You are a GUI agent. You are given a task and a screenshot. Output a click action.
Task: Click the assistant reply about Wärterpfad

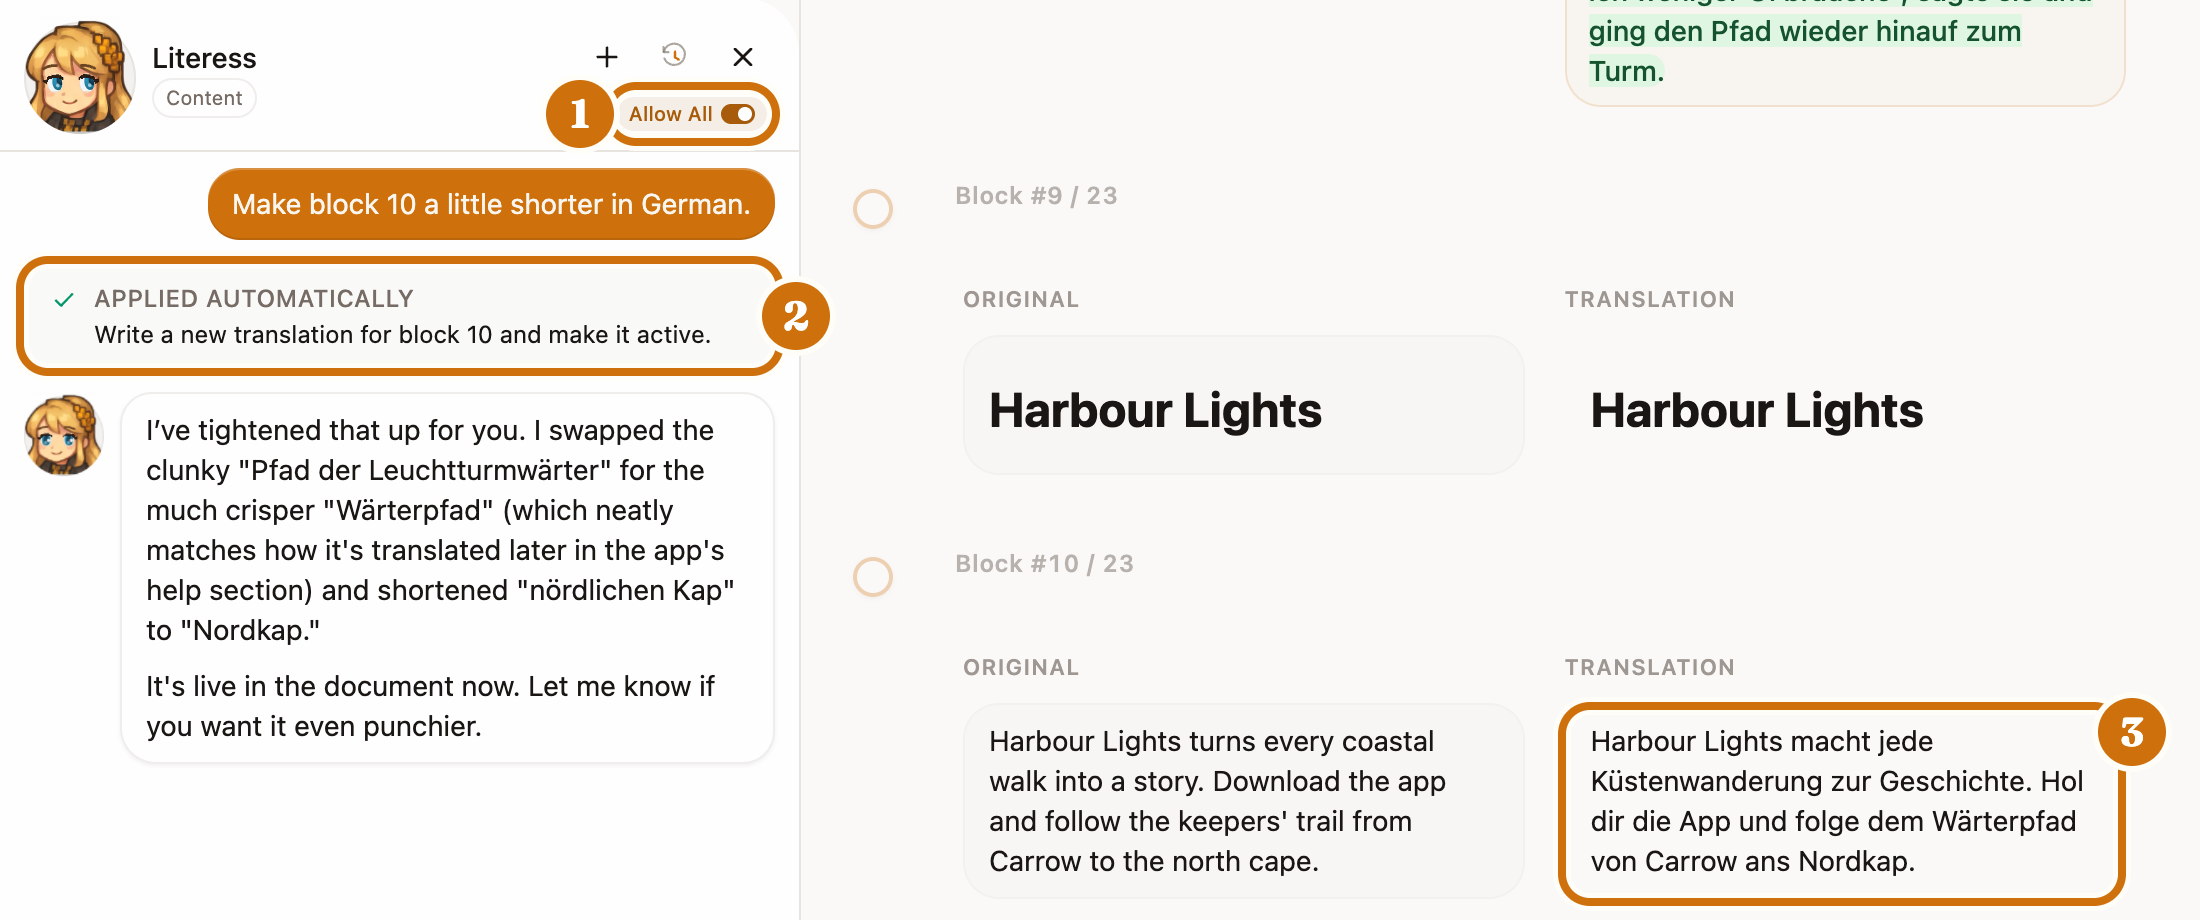447,578
